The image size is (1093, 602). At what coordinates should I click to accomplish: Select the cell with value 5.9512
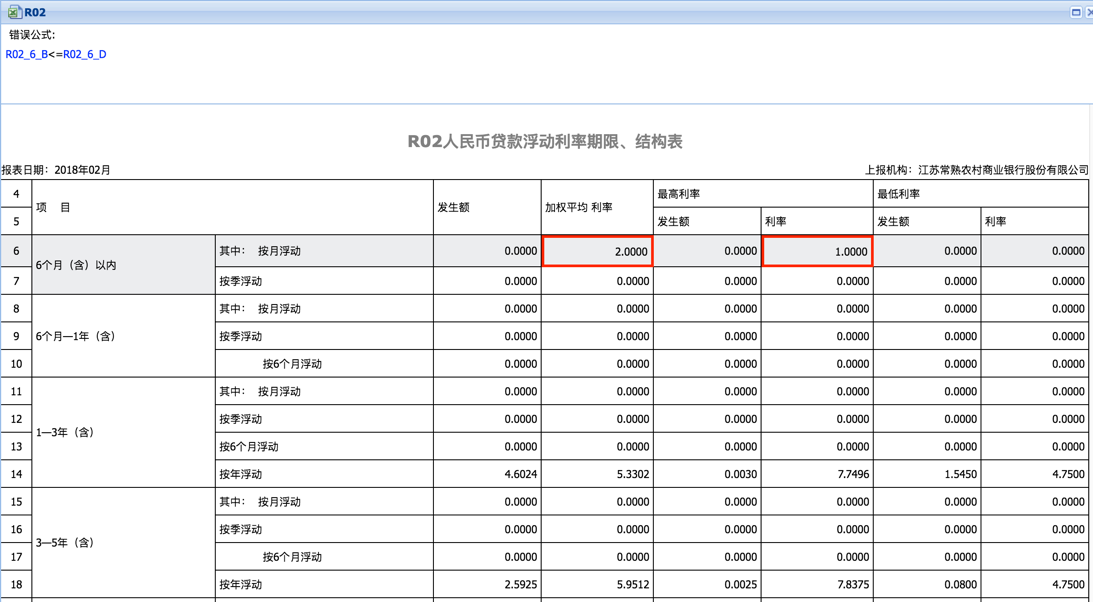(597, 584)
